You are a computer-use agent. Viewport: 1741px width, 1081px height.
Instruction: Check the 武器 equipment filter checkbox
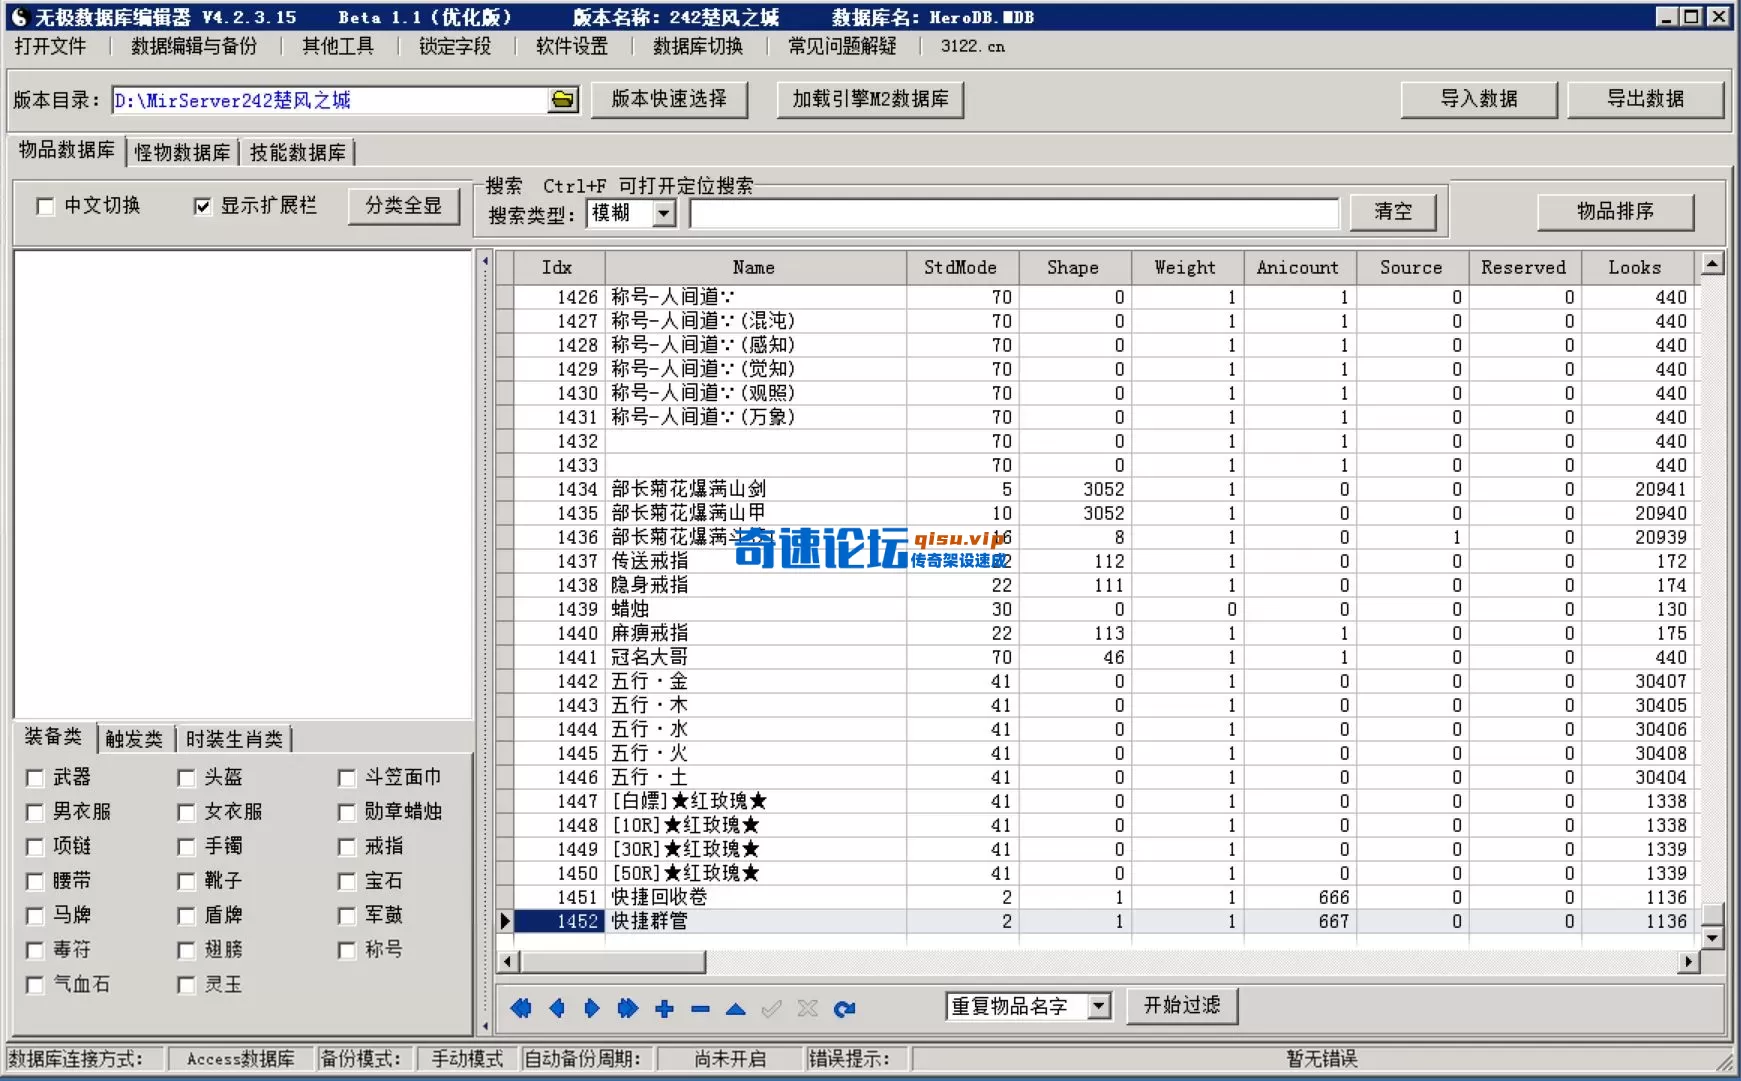(35, 777)
